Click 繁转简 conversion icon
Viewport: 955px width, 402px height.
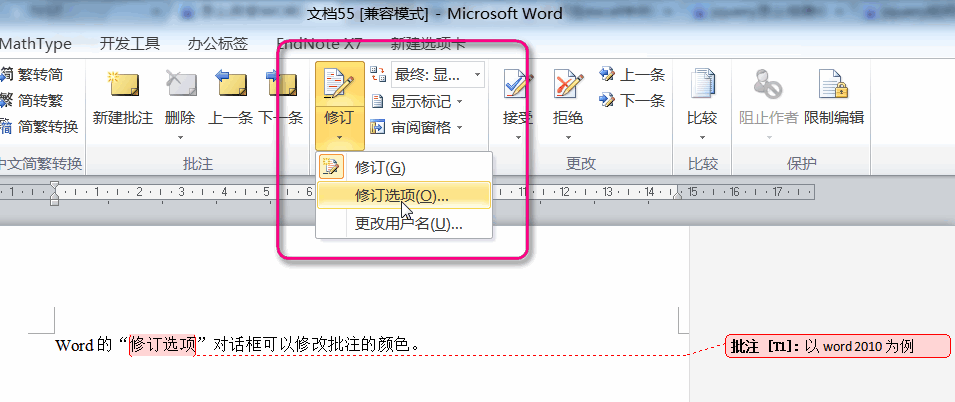pyautogui.click(x=6, y=75)
